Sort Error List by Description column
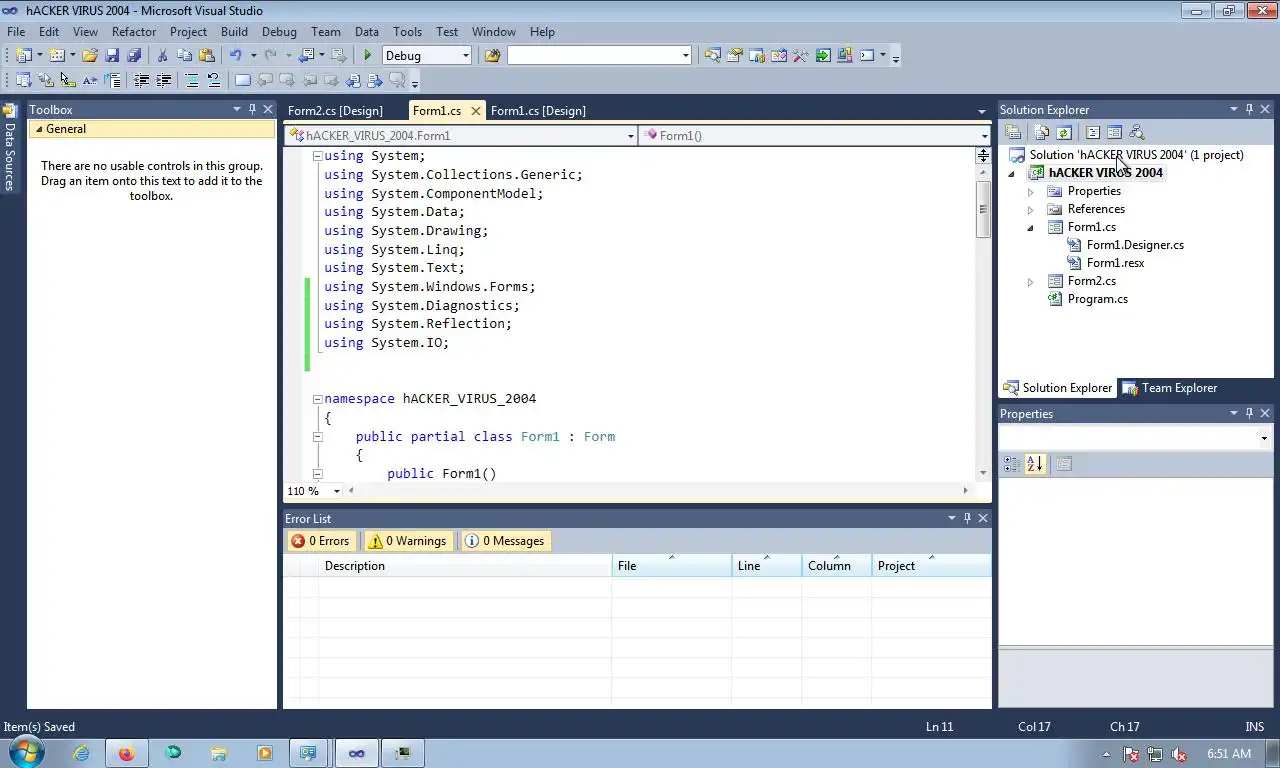The image size is (1280, 768). tap(465, 566)
